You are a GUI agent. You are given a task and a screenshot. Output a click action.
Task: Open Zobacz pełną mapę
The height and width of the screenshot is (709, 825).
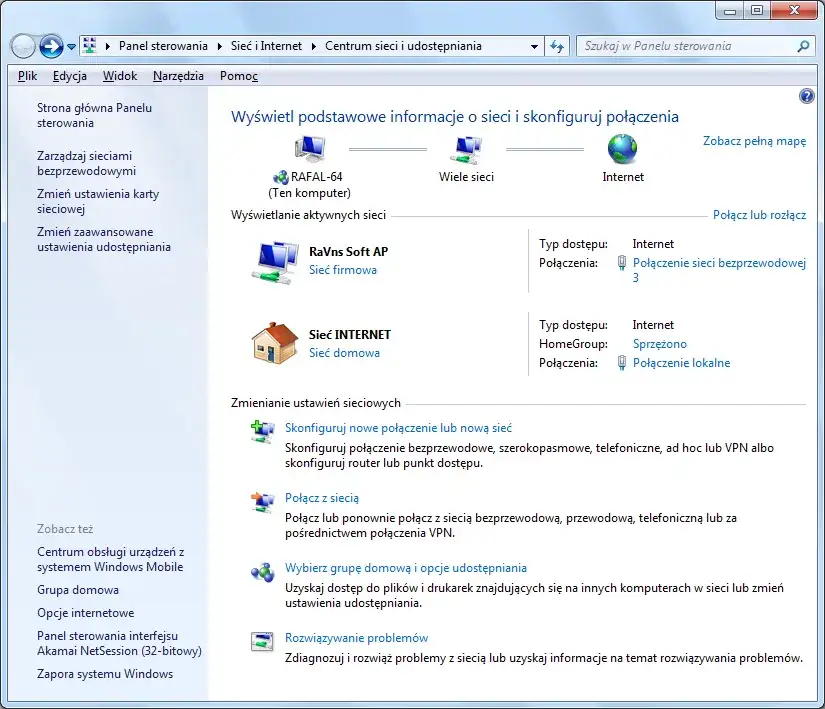pyautogui.click(x=757, y=141)
